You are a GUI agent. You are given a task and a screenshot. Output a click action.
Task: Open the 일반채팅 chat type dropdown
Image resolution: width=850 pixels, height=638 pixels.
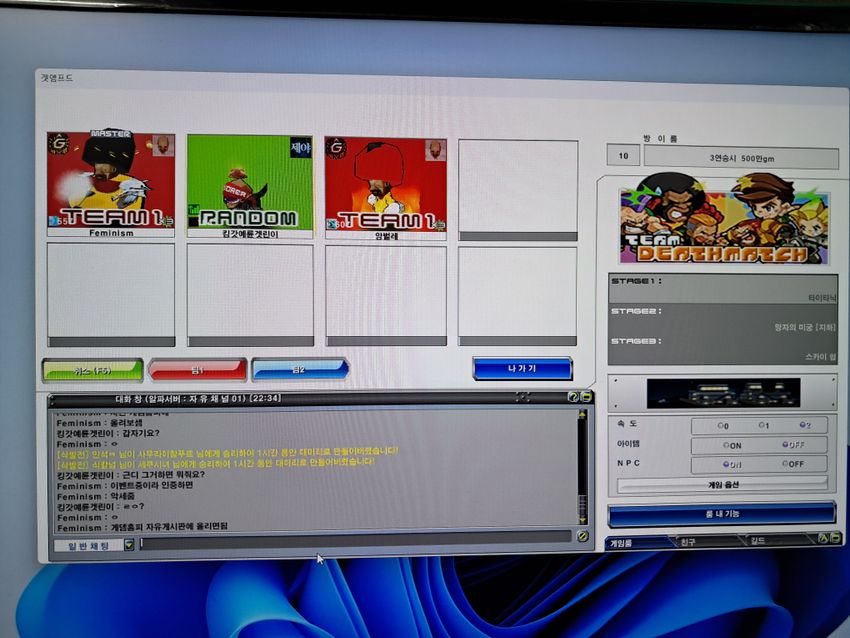[x=129, y=544]
